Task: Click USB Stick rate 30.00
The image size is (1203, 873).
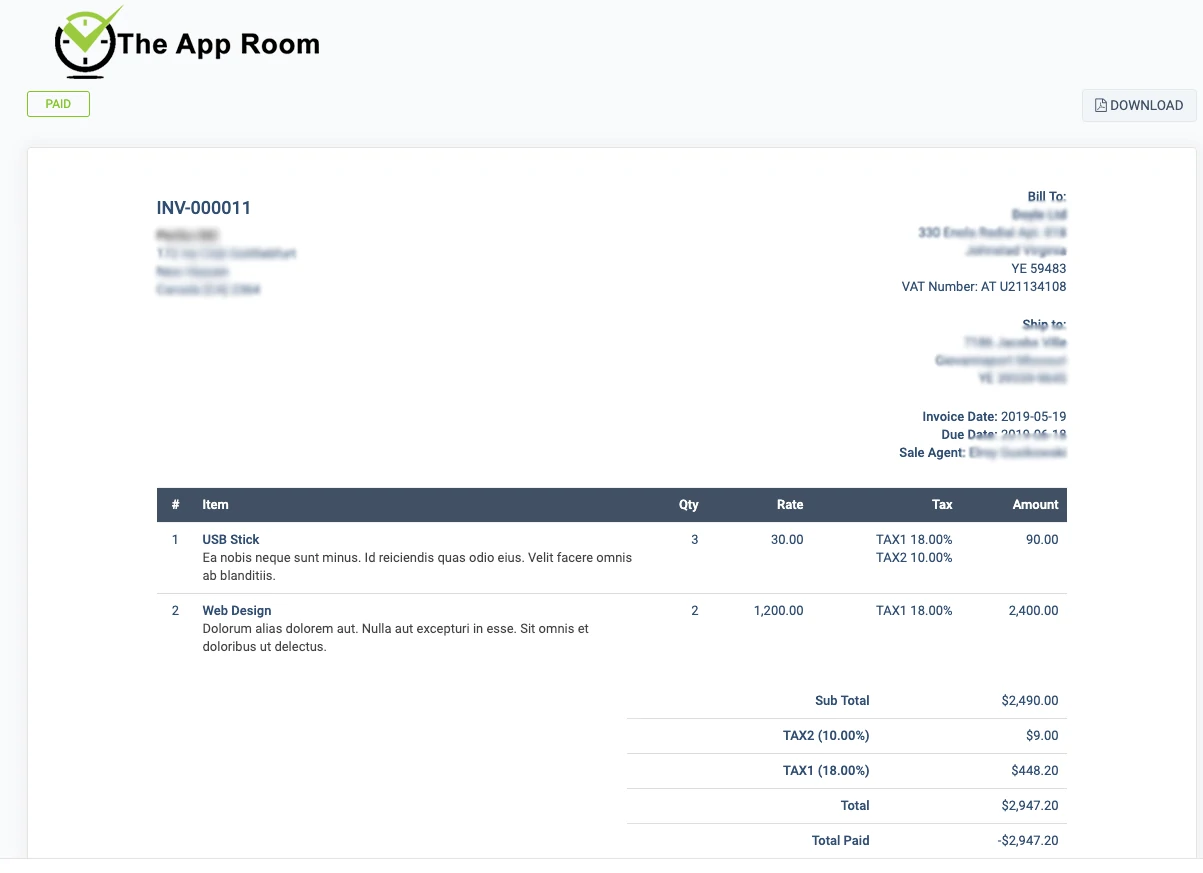Action: click(787, 540)
